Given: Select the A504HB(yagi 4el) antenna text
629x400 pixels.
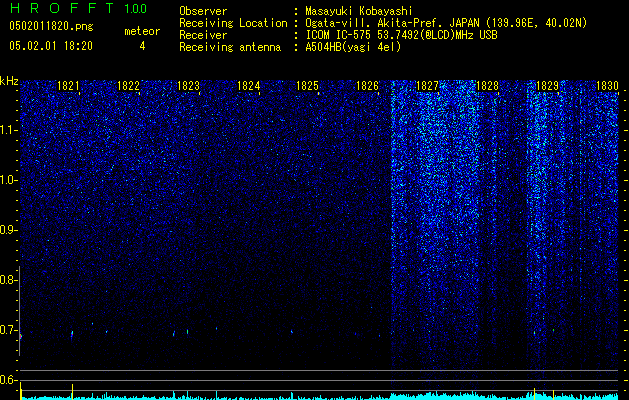Looking at the screenshot, I should (353, 47).
